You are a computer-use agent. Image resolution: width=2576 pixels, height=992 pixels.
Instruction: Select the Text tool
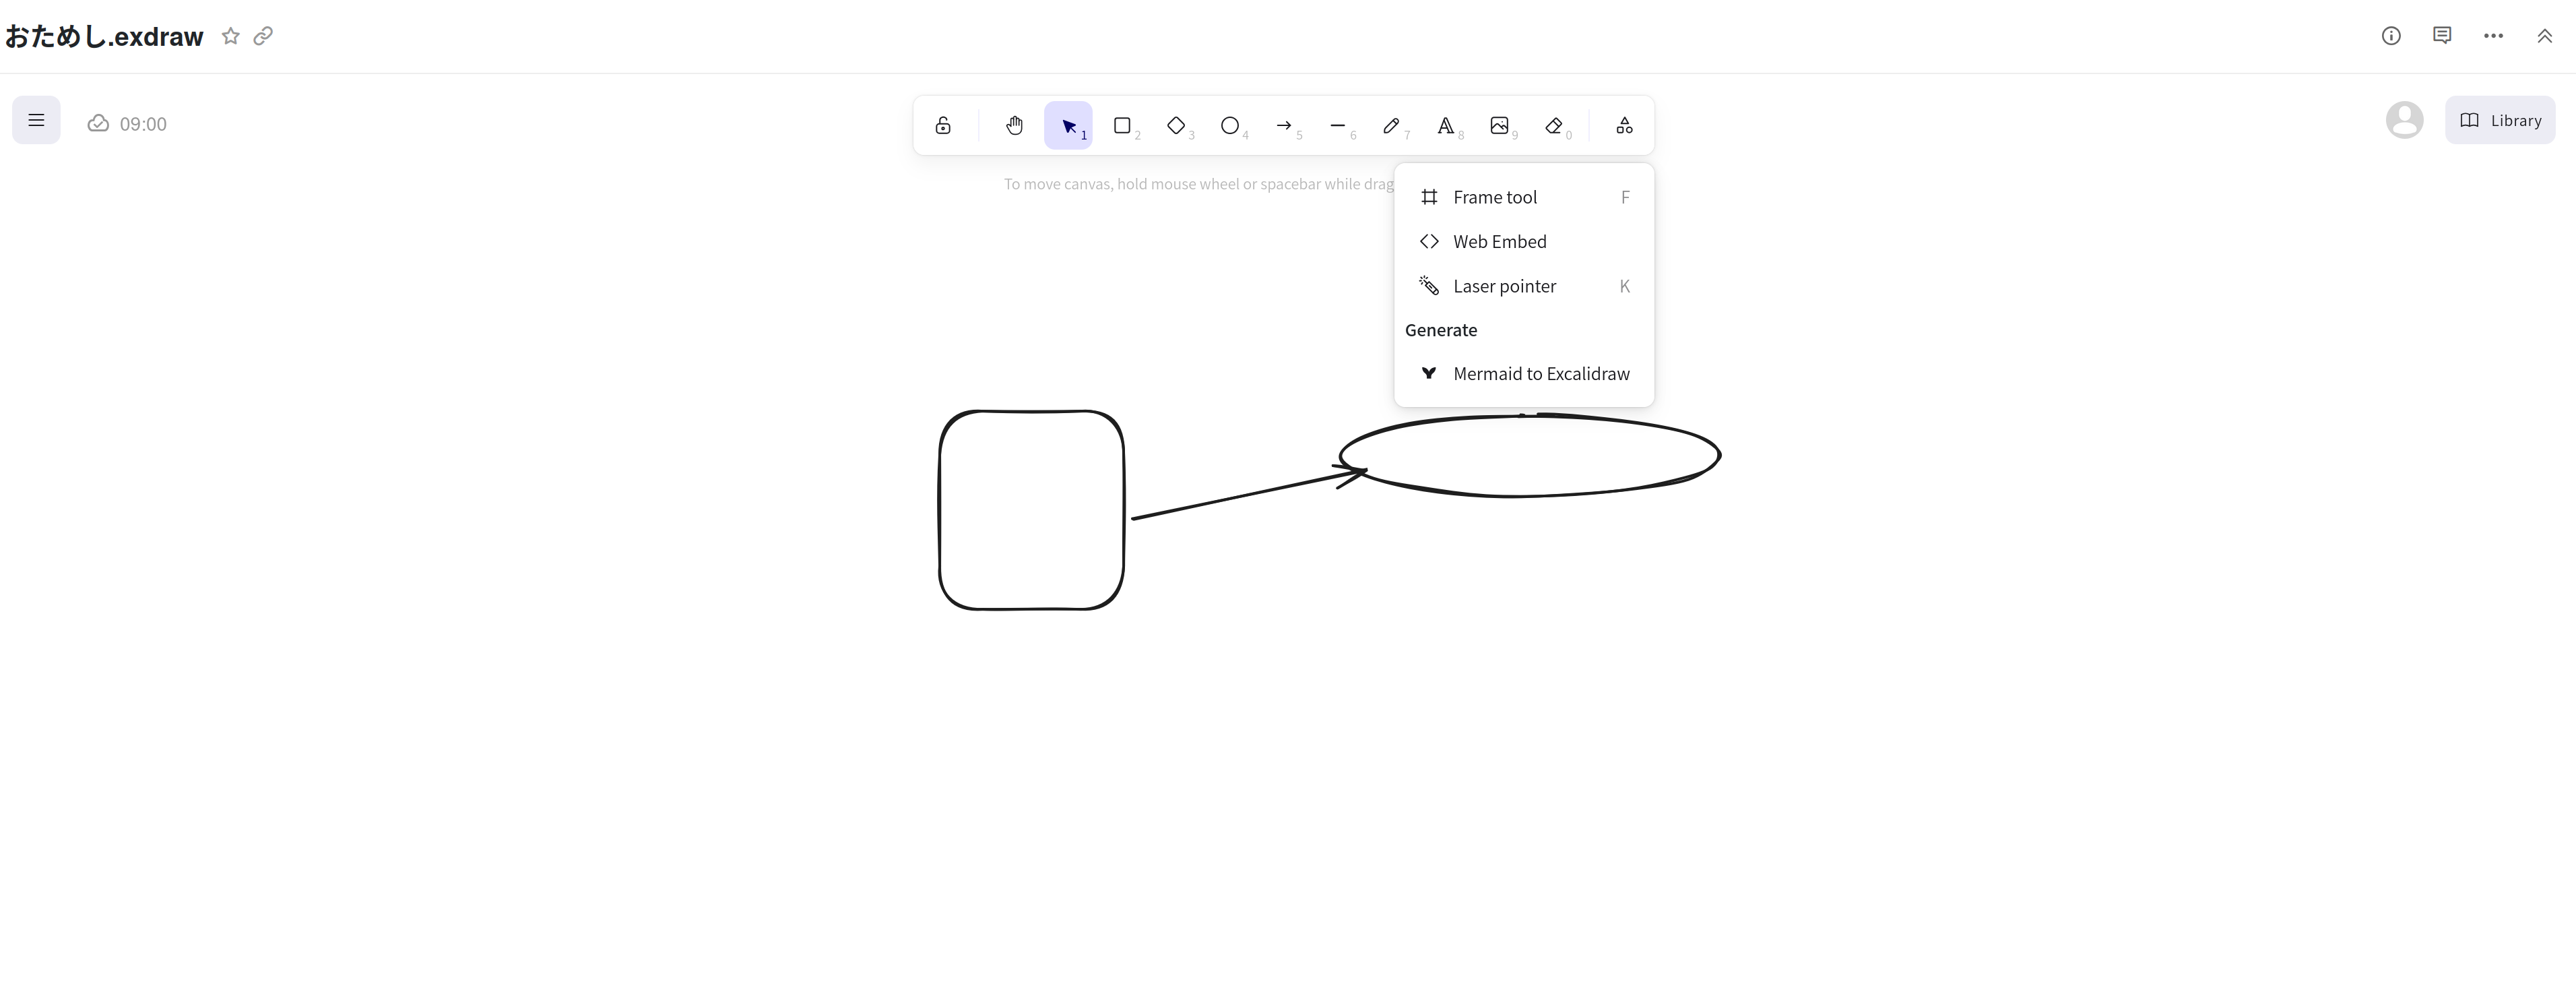1445,125
